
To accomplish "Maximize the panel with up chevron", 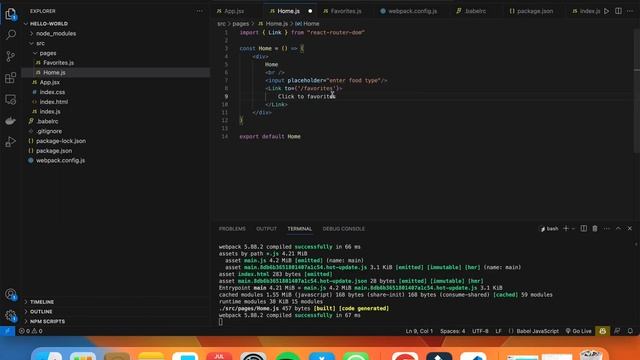I will tap(618, 229).
